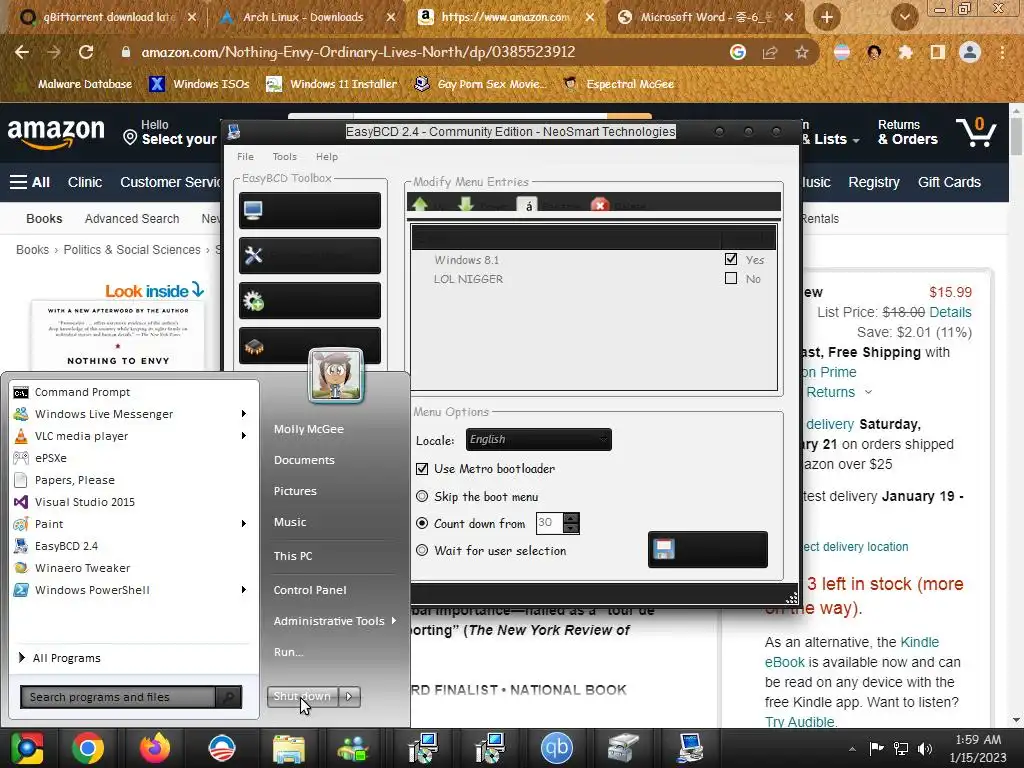Open the monitor icon button in EasyBCD Toolbox
Image resolution: width=1024 pixels, height=768 pixels.
pos(310,210)
